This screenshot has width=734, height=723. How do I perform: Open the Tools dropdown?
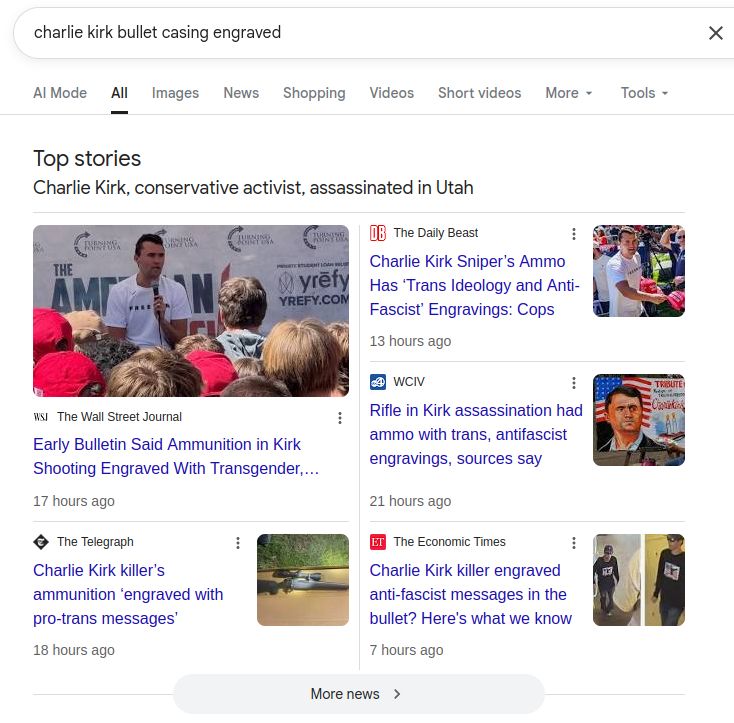tap(644, 93)
